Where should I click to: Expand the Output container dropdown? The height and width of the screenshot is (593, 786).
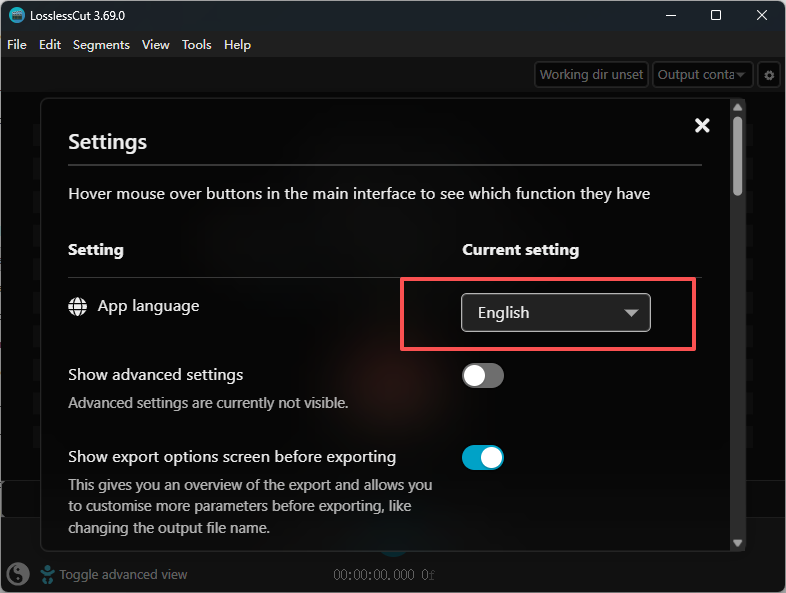[702, 75]
